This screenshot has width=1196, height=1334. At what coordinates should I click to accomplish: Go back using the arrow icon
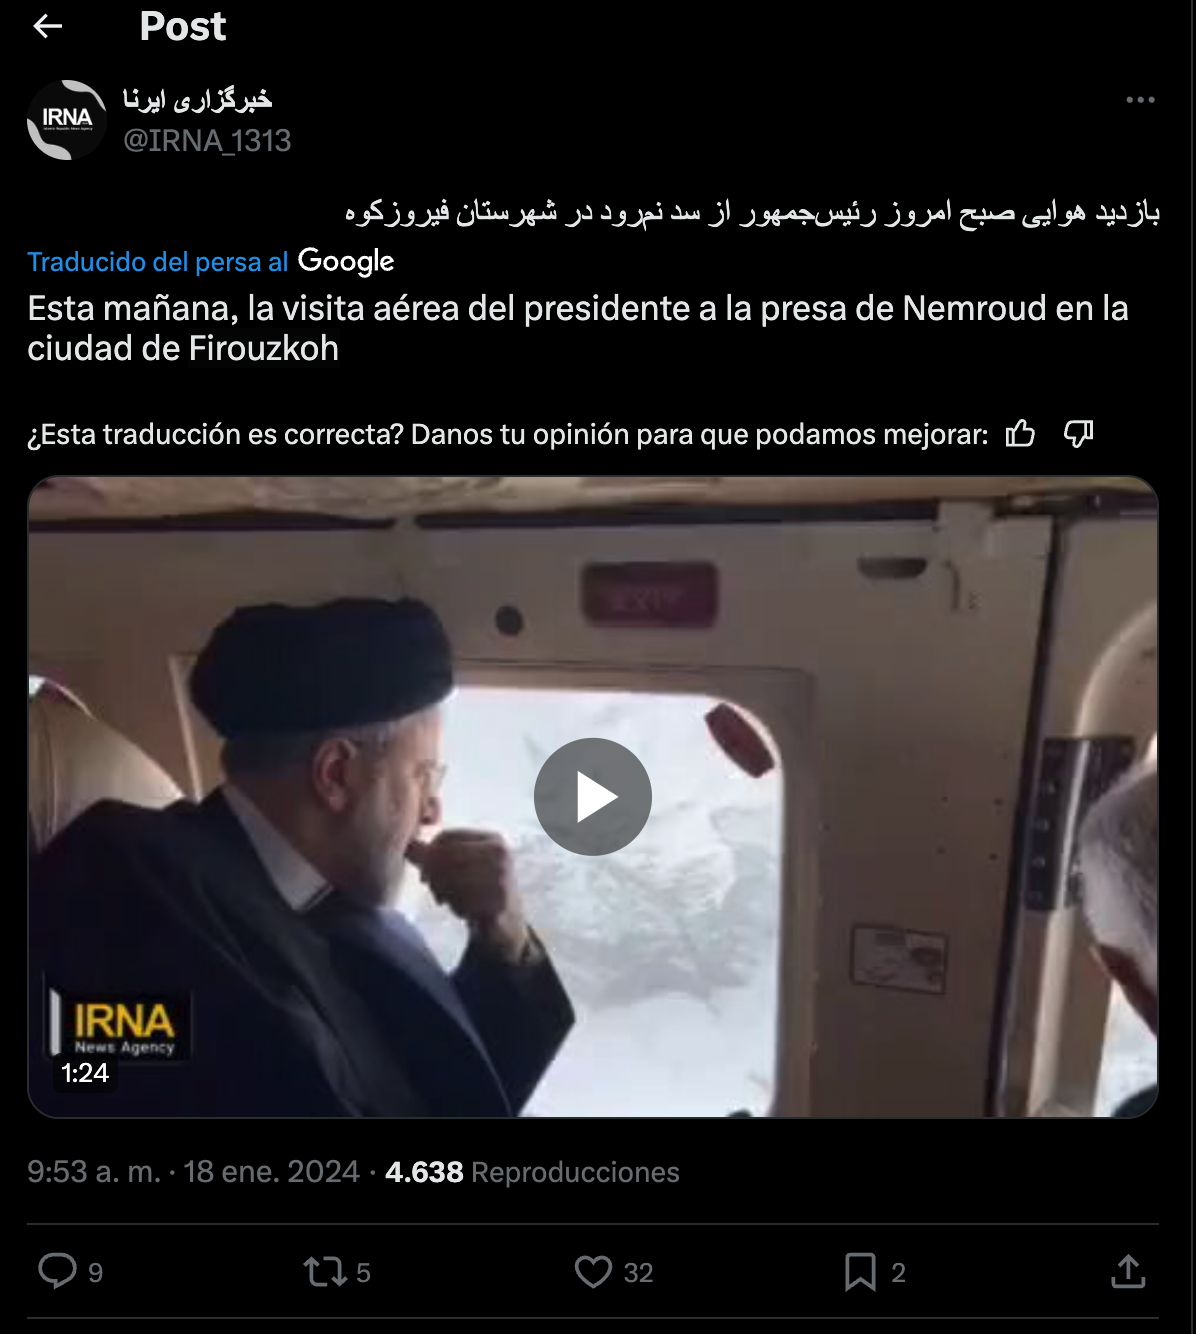point(48,27)
